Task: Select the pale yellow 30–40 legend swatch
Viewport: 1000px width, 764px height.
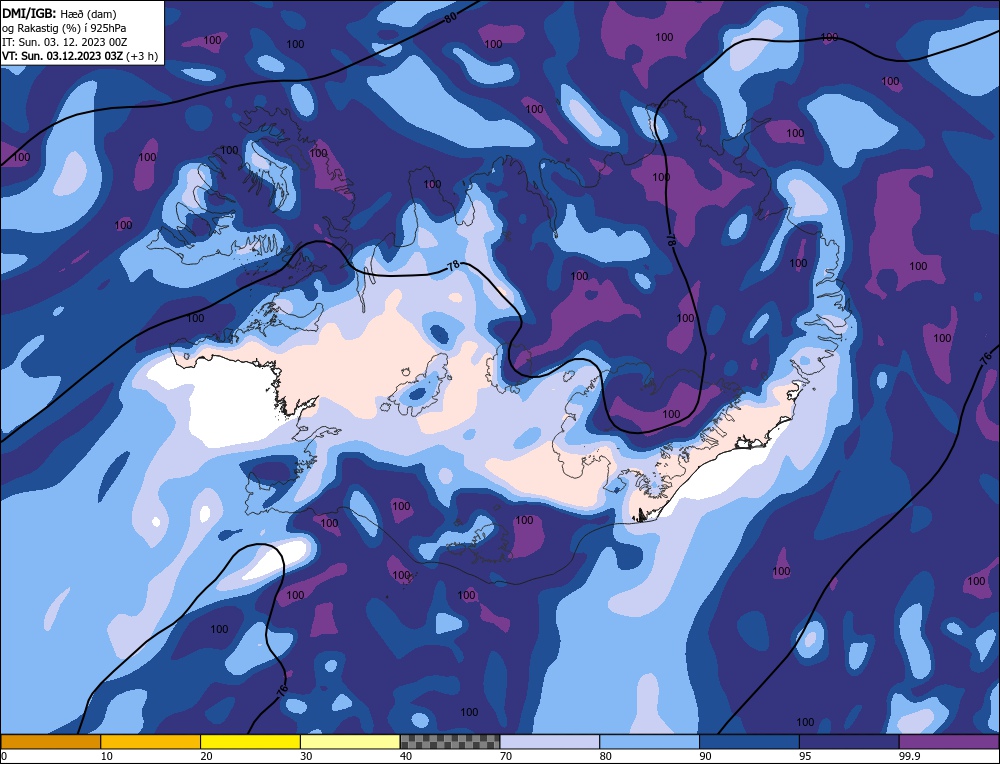Action: coord(350,742)
